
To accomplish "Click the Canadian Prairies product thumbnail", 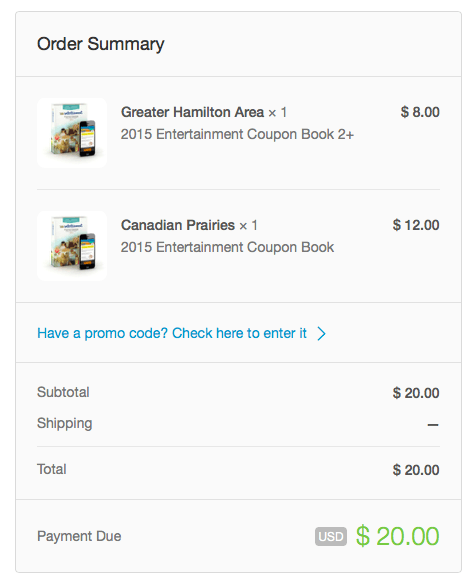I will [72, 246].
